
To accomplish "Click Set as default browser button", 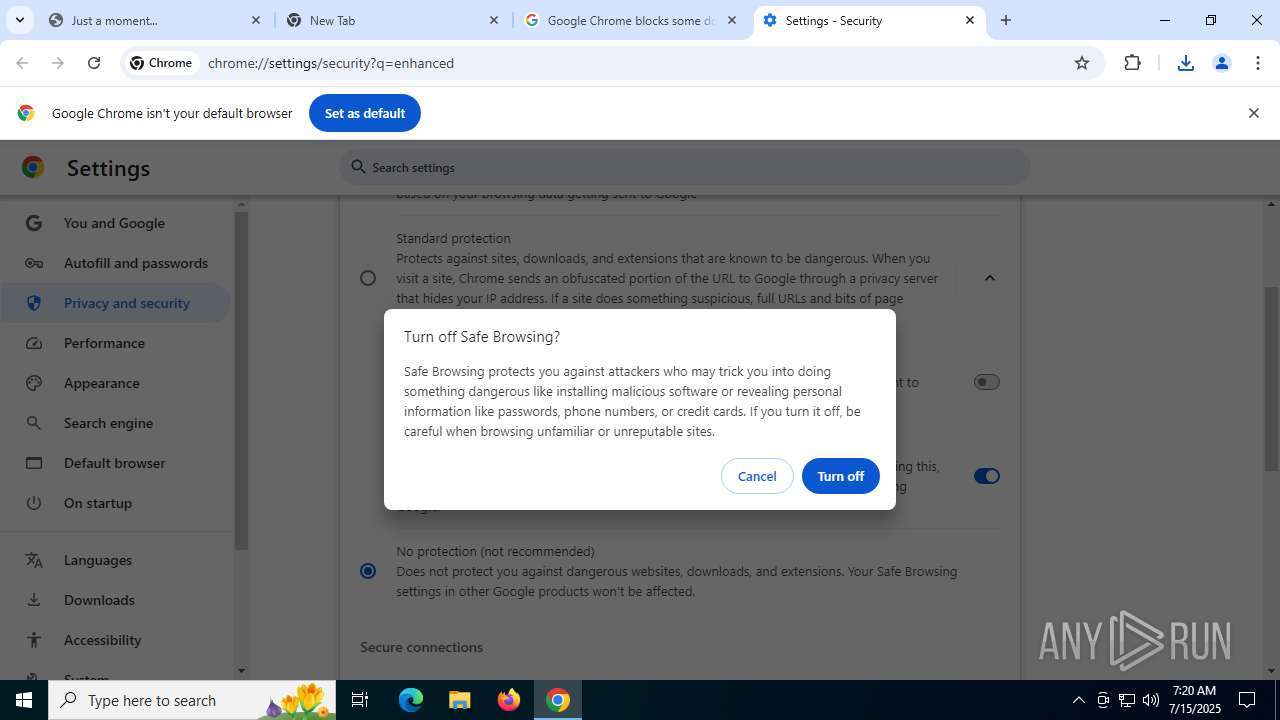I will (x=364, y=113).
